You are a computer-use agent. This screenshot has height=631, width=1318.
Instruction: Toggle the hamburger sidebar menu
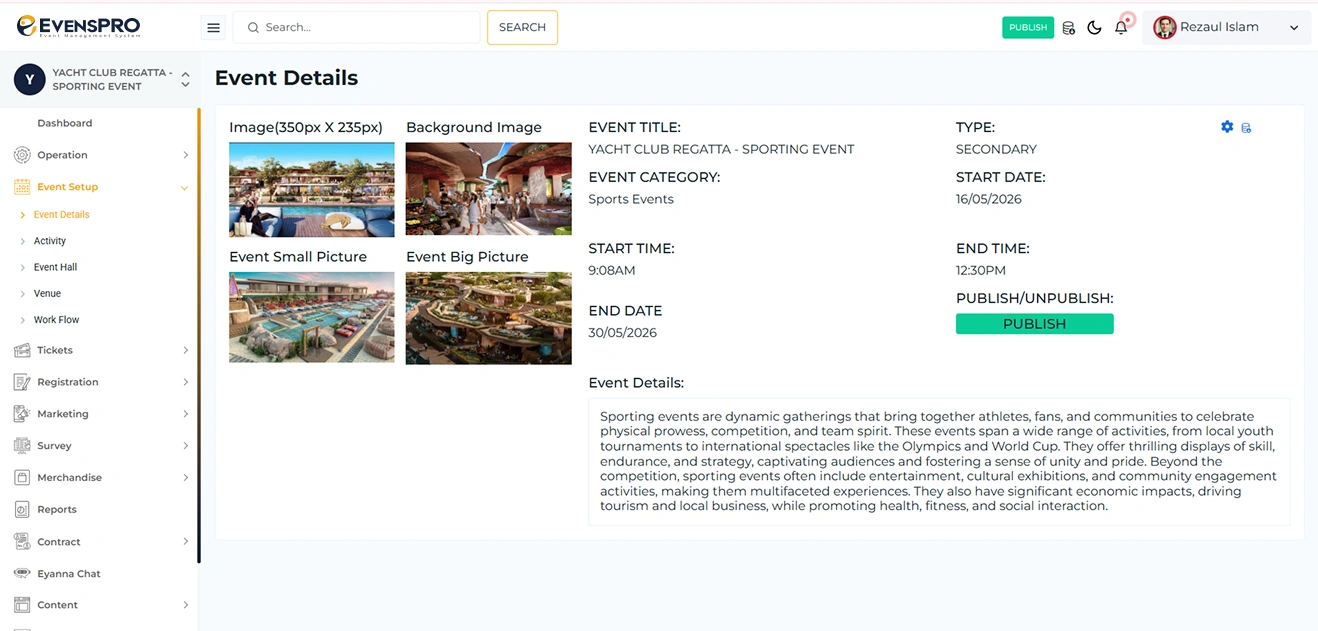[x=213, y=28]
